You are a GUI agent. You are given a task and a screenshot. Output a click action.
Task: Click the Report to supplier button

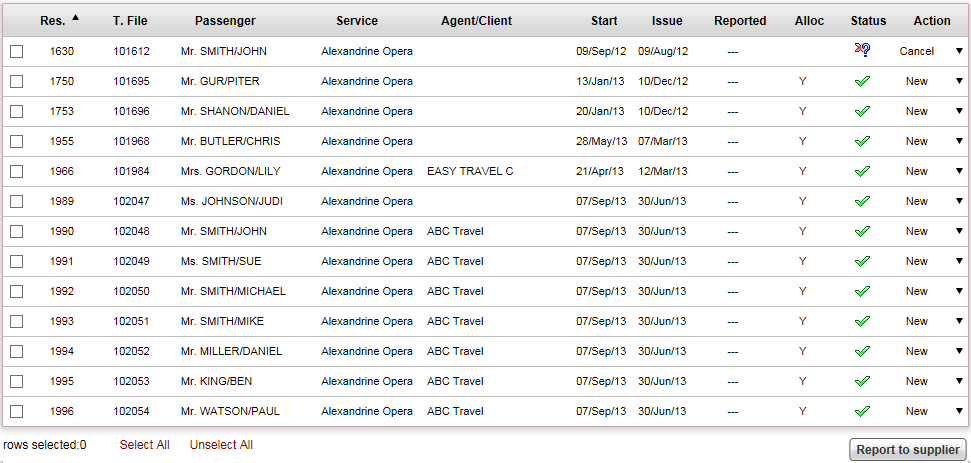pos(907,450)
